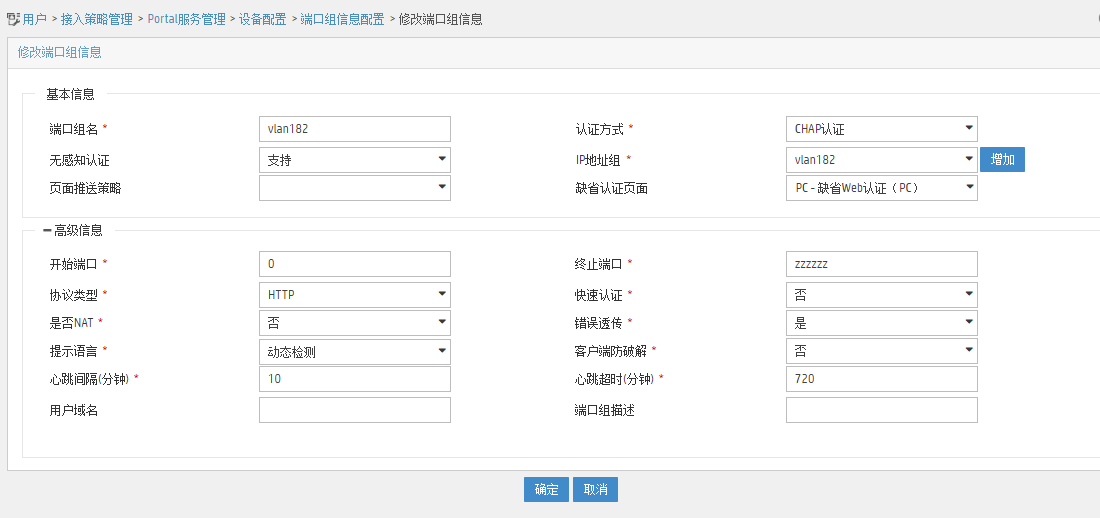
Task: Click the user icon in the breadcrumb
Action: (x=13, y=19)
